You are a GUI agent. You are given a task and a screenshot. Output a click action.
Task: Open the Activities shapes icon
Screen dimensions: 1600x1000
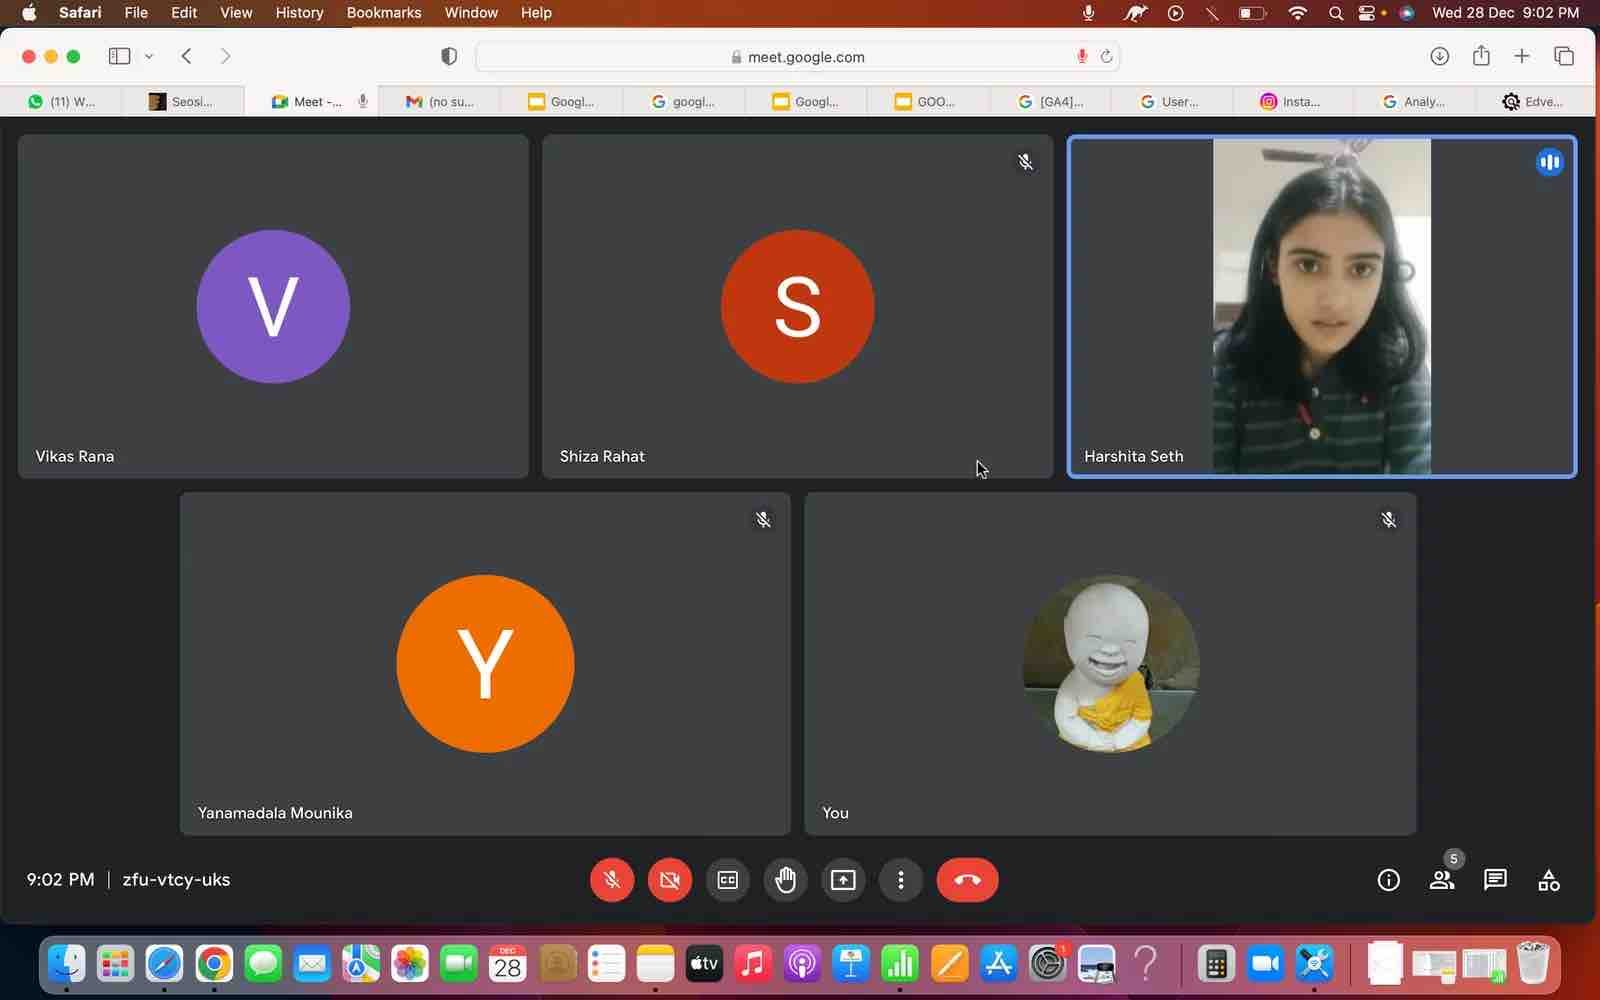(x=1548, y=880)
